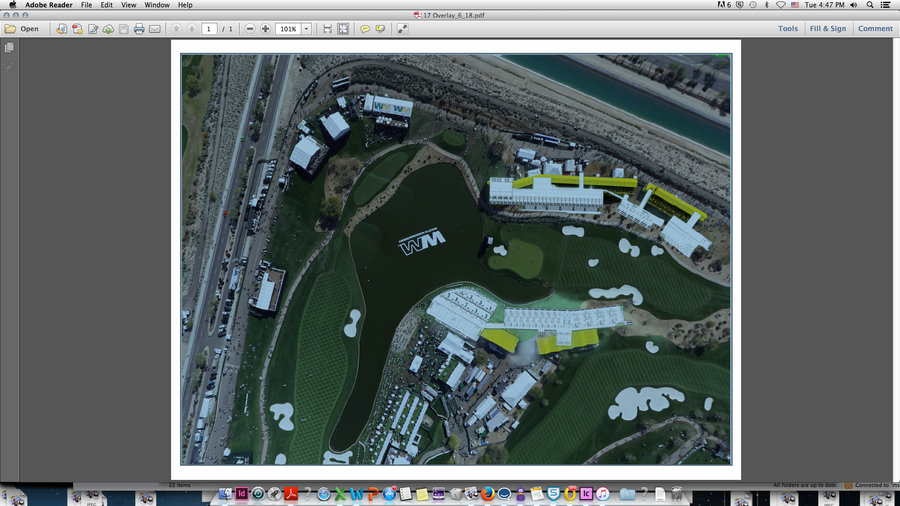Image resolution: width=900 pixels, height=506 pixels.
Task: Click the Print icon in toolbar
Action: tap(139, 29)
